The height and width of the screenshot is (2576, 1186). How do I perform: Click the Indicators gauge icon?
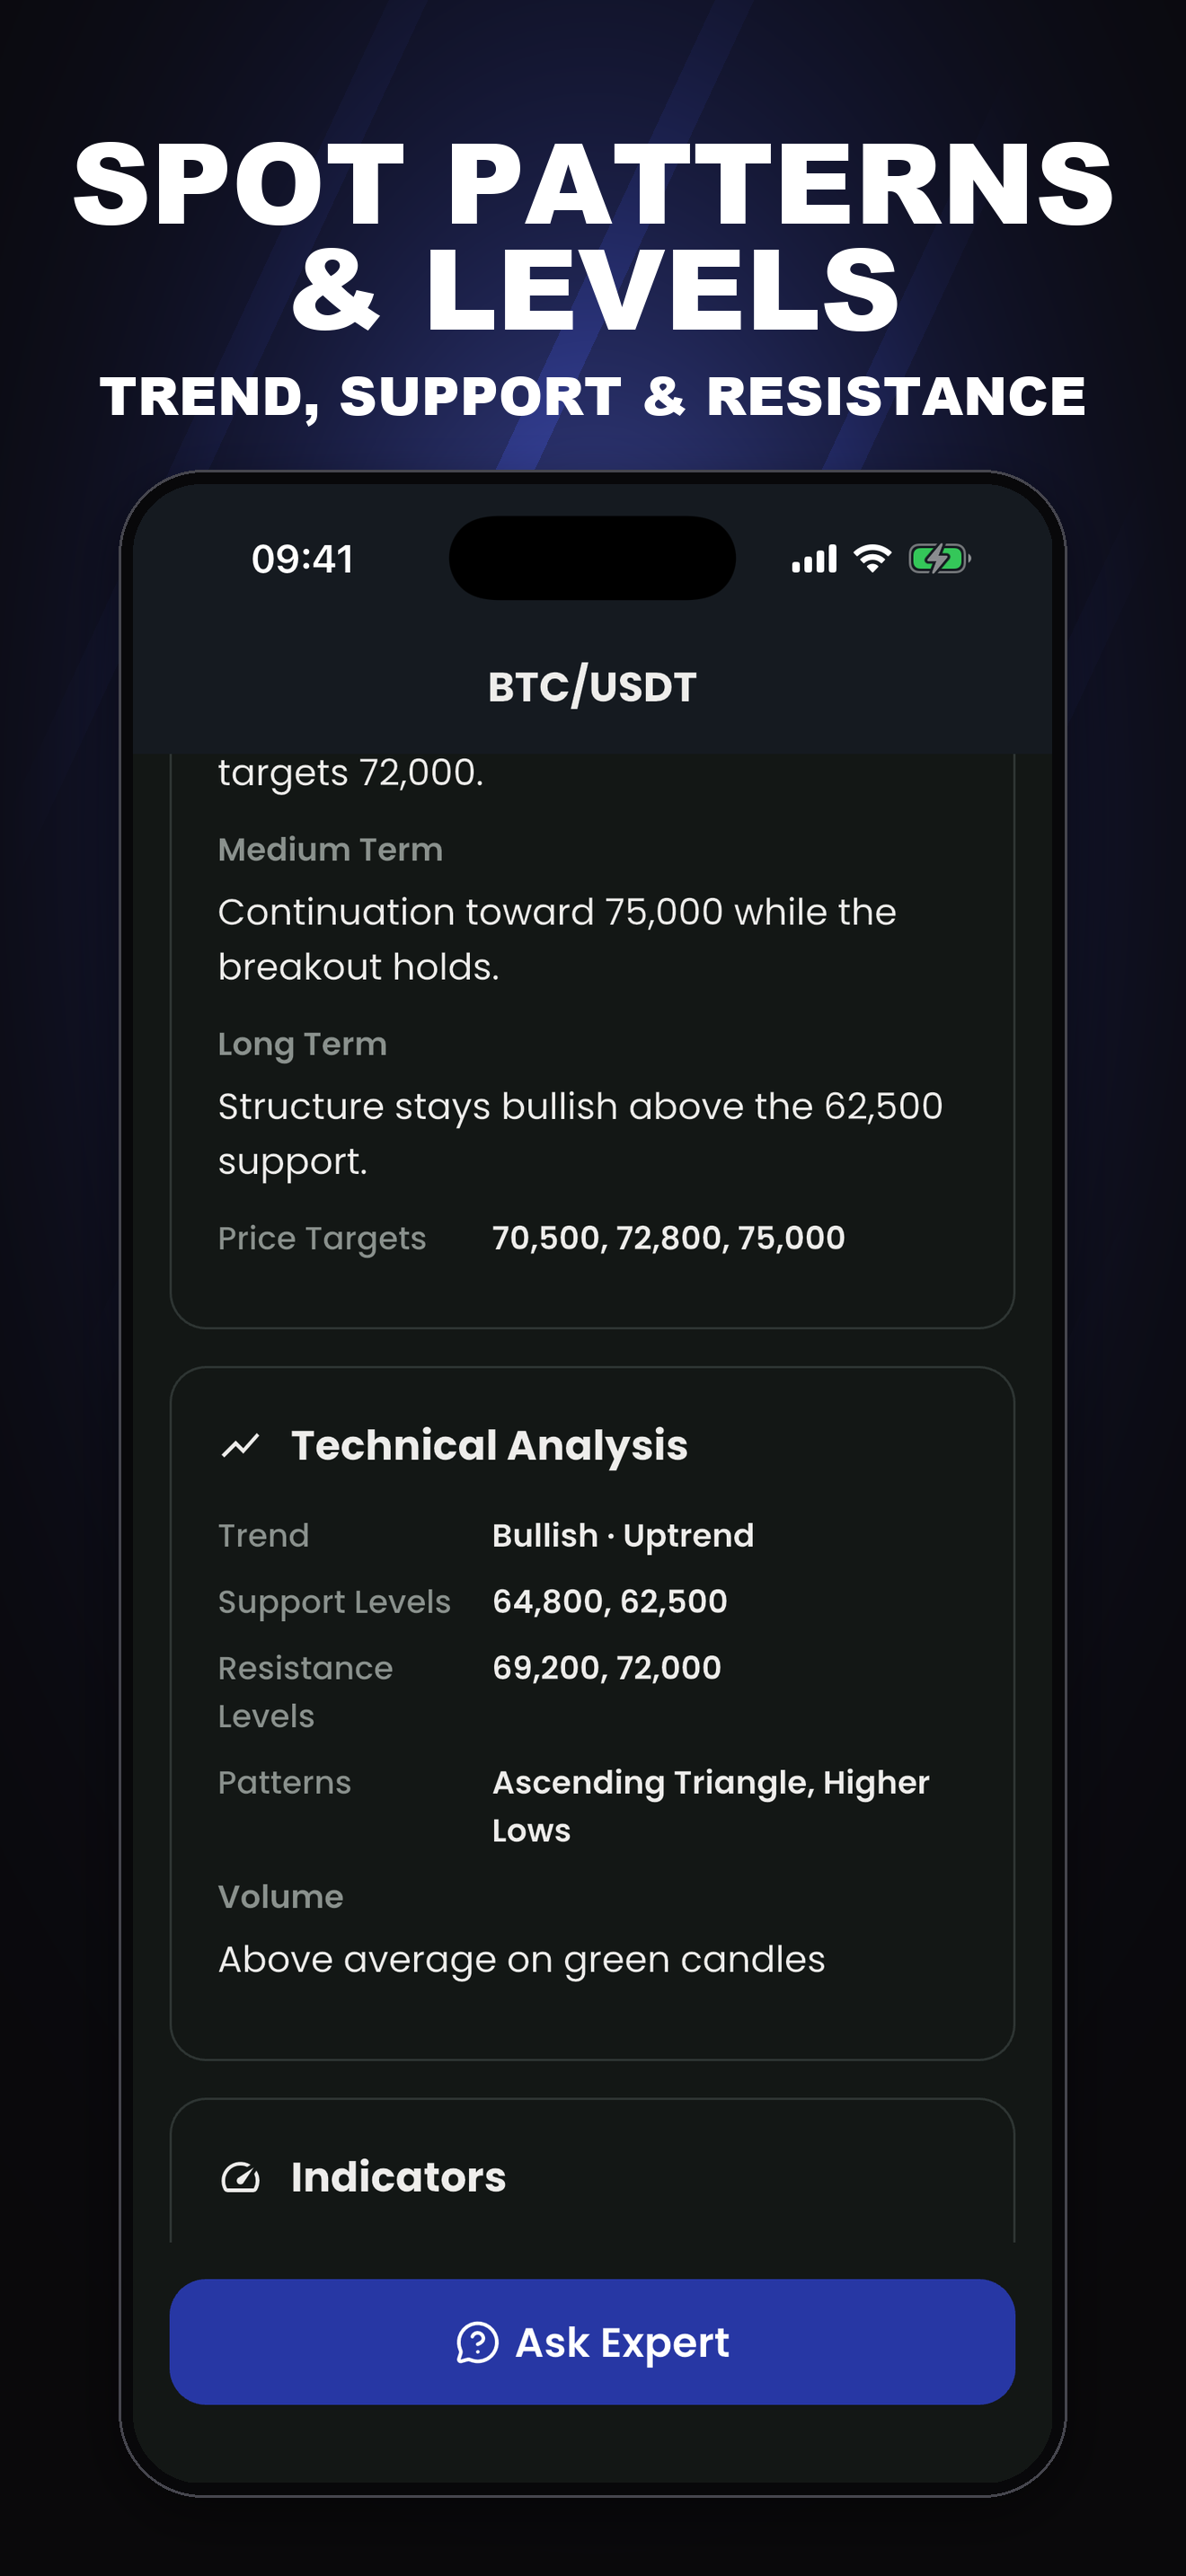click(x=240, y=2177)
